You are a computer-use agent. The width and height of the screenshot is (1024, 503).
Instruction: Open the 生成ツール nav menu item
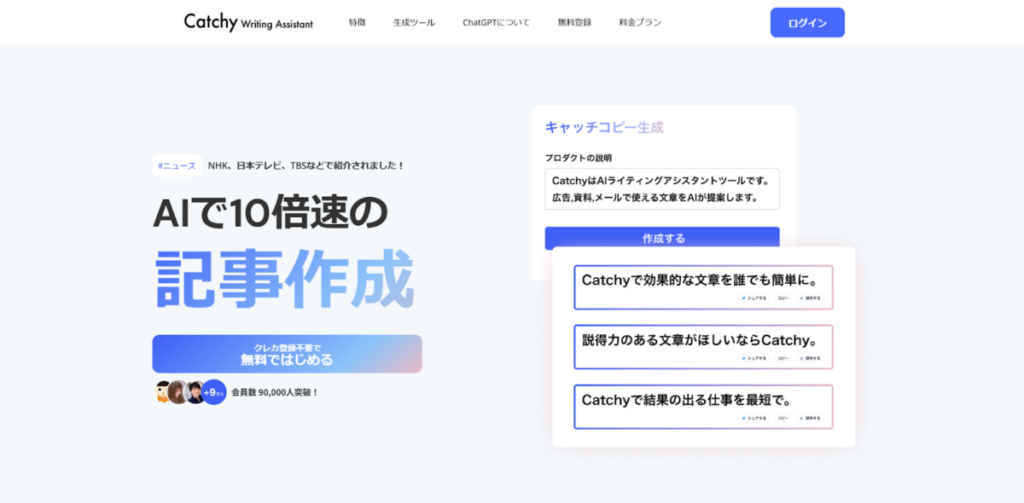(414, 22)
